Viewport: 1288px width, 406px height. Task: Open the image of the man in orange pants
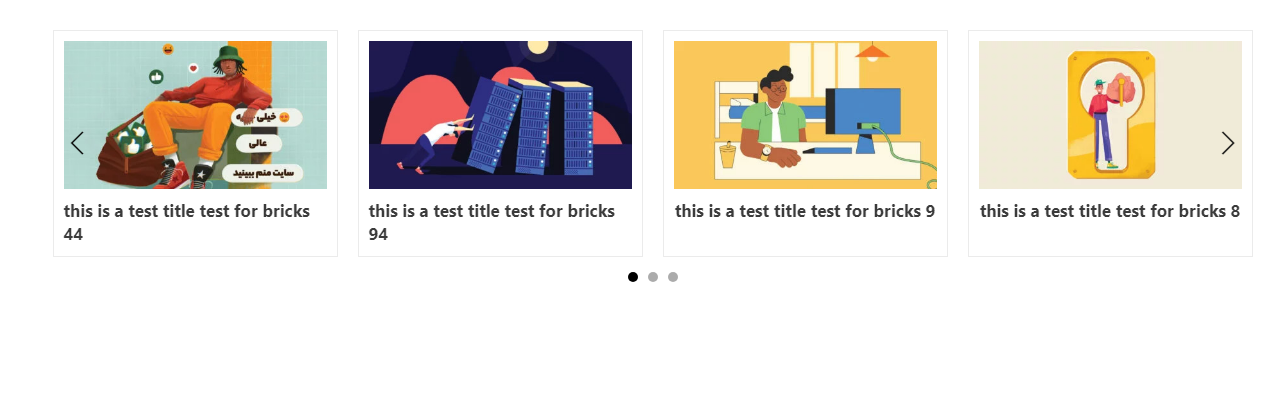pos(195,115)
